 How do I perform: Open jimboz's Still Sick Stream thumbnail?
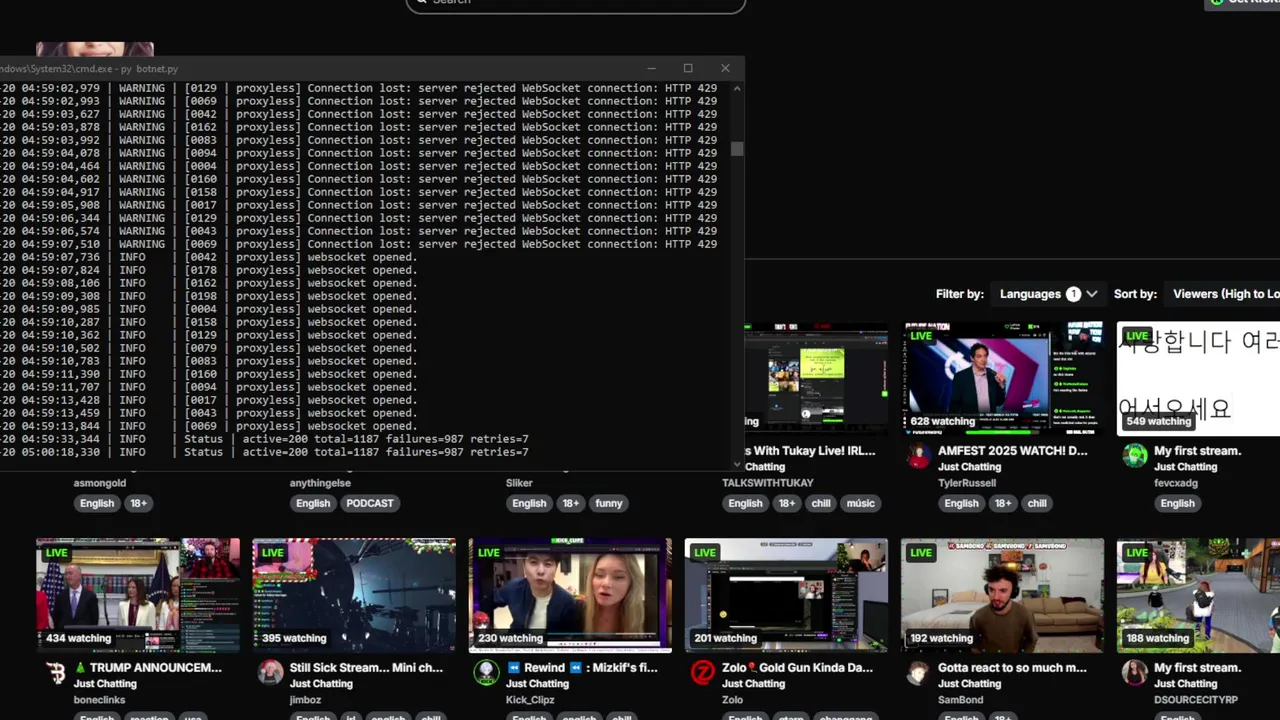tap(354, 595)
